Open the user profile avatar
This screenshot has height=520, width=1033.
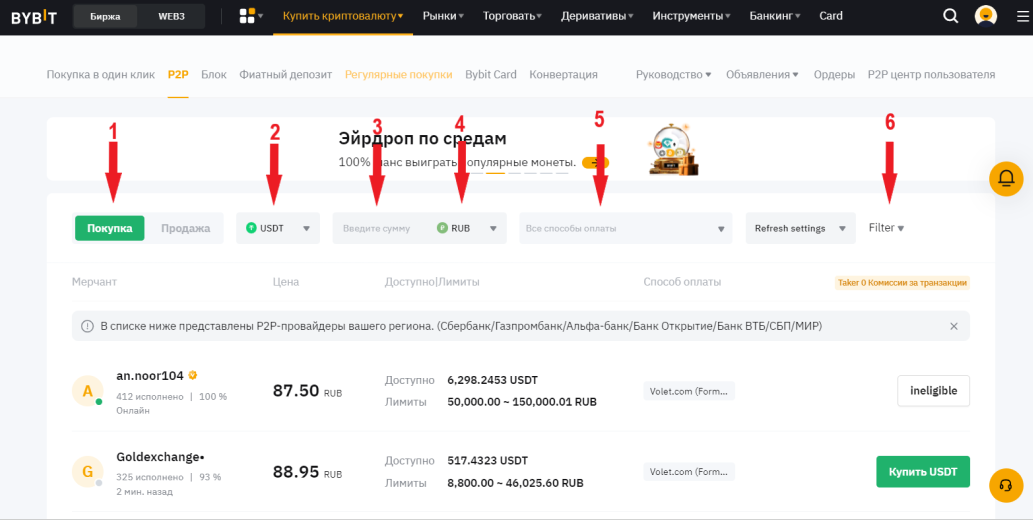[986, 16]
